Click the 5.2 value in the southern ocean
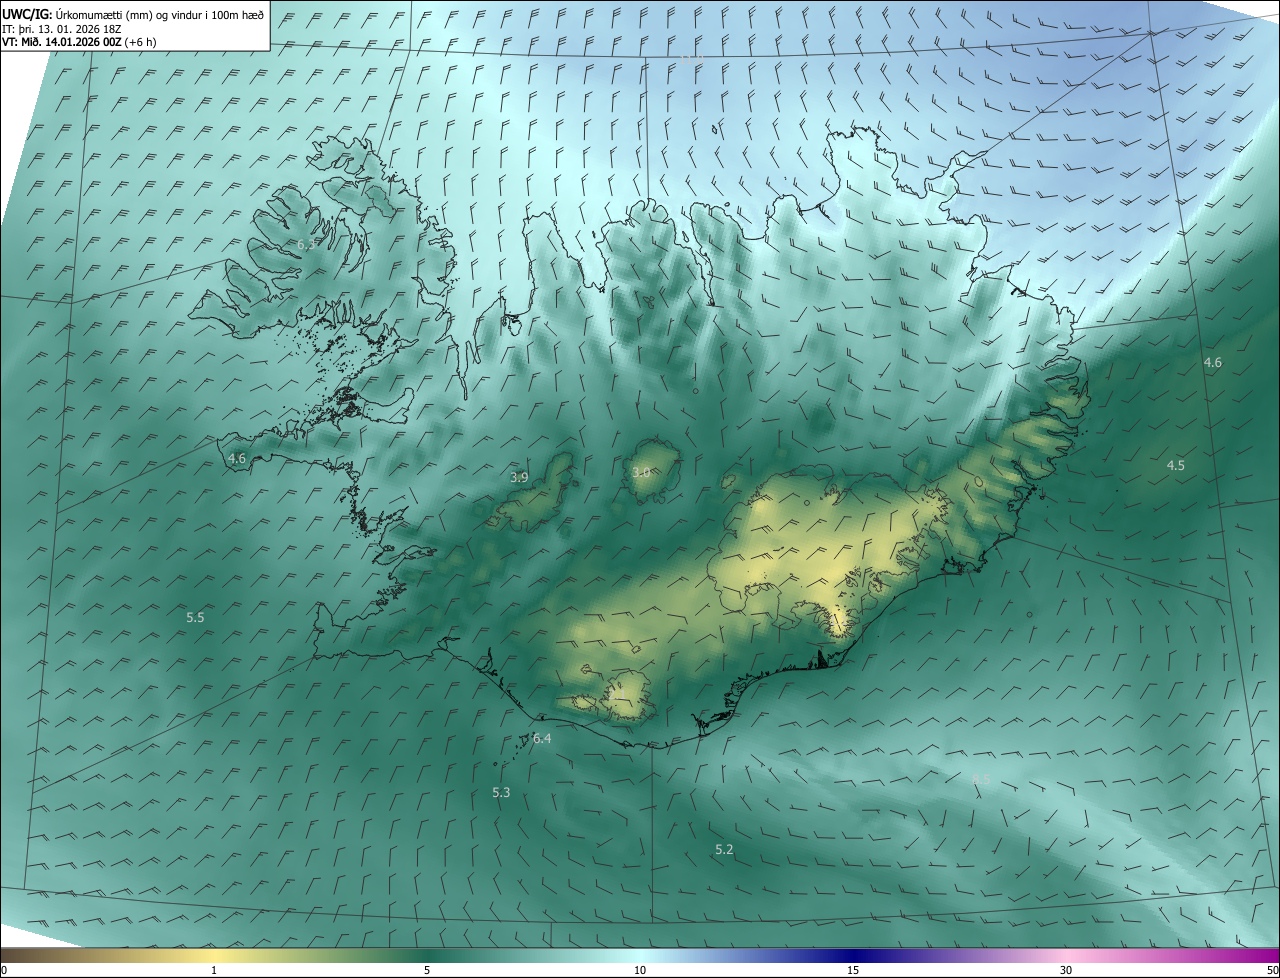The width and height of the screenshot is (1280, 978). 724,849
